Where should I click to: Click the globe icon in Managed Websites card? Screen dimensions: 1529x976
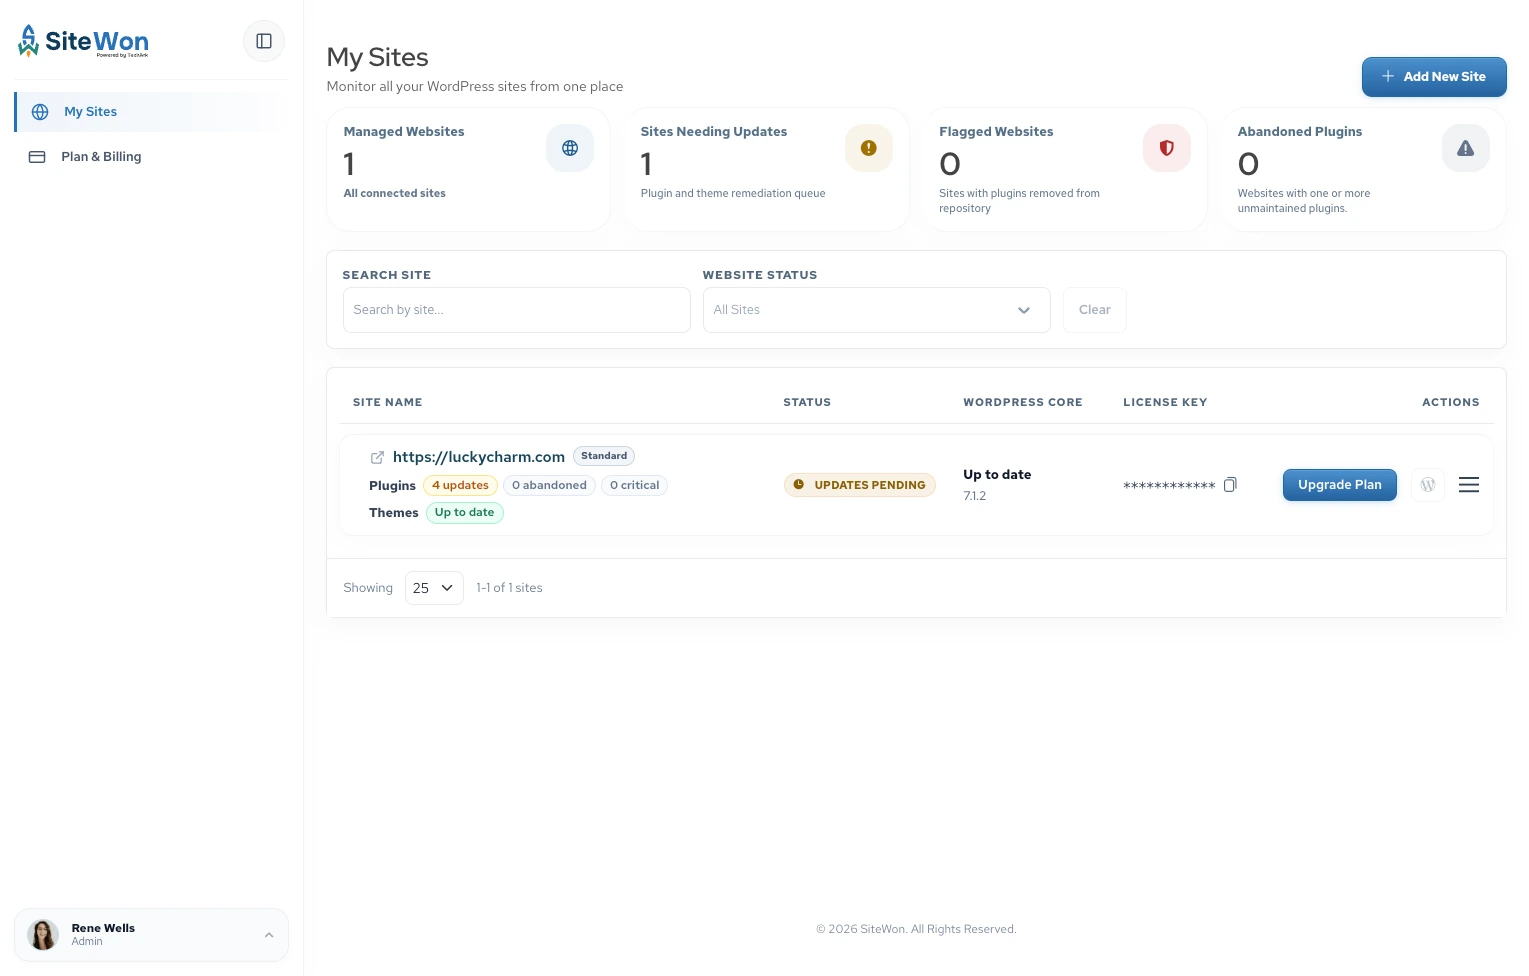570,148
